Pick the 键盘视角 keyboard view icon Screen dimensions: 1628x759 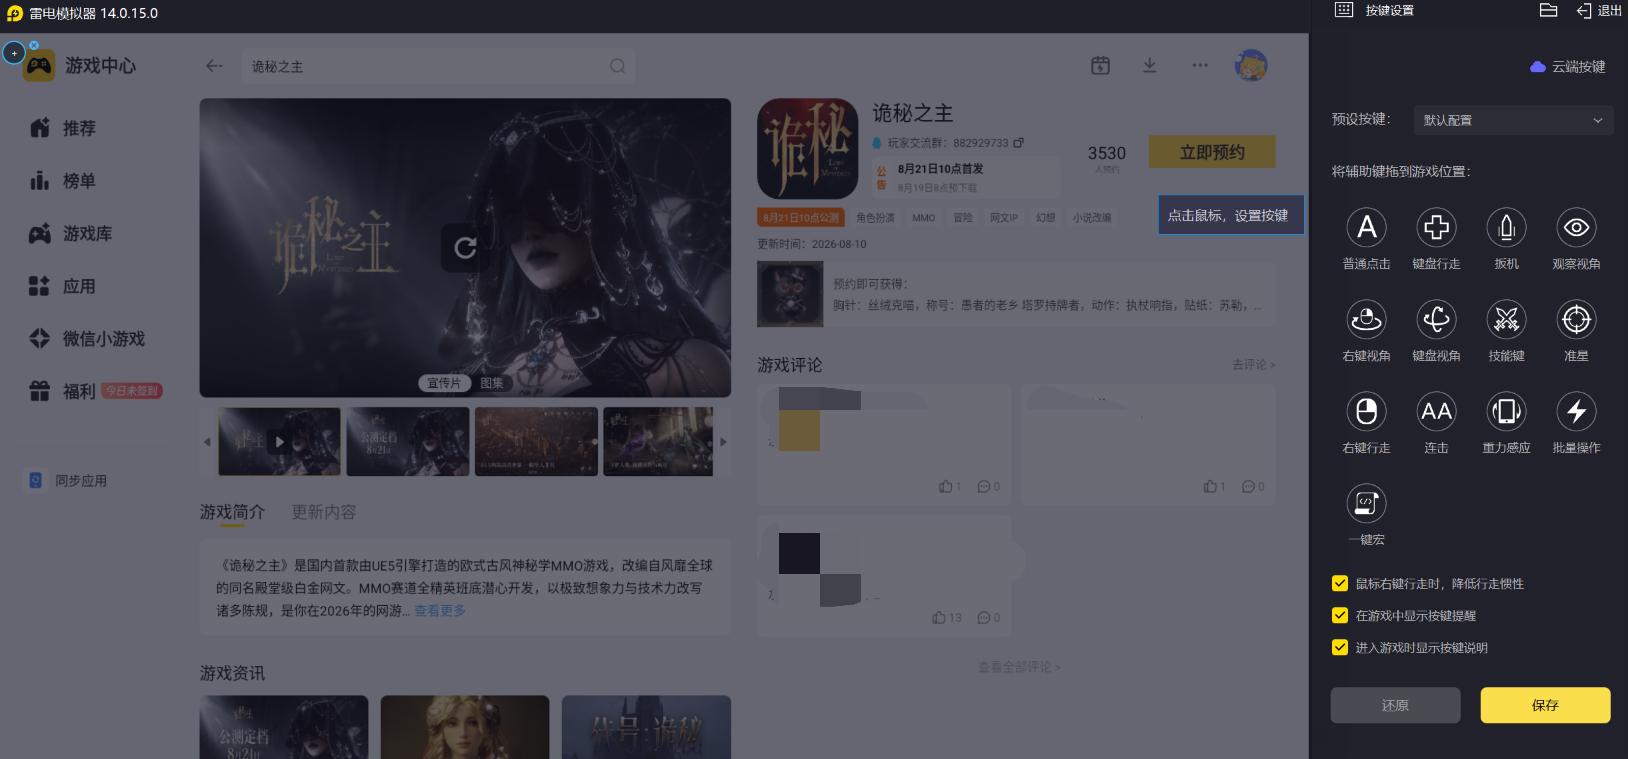tap(1436, 320)
